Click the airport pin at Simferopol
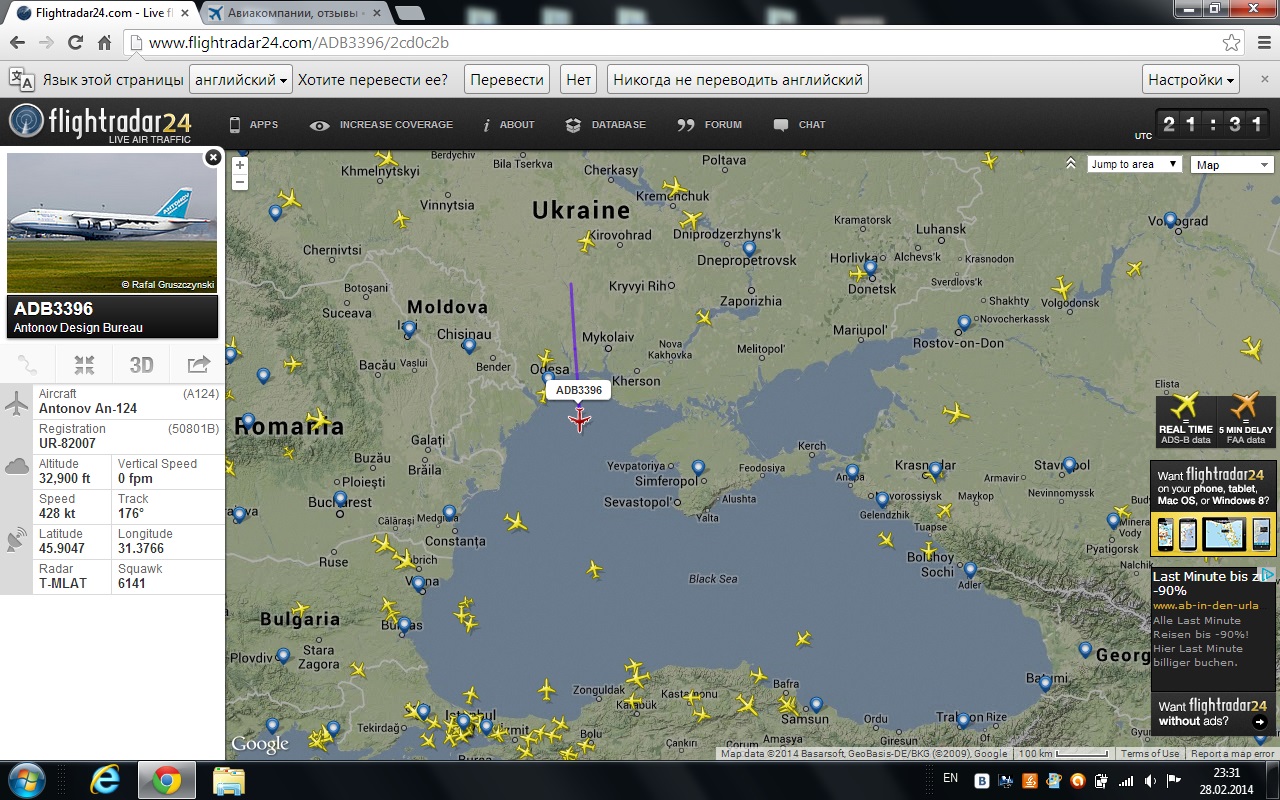This screenshot has height=800, width=1280. 698,467
